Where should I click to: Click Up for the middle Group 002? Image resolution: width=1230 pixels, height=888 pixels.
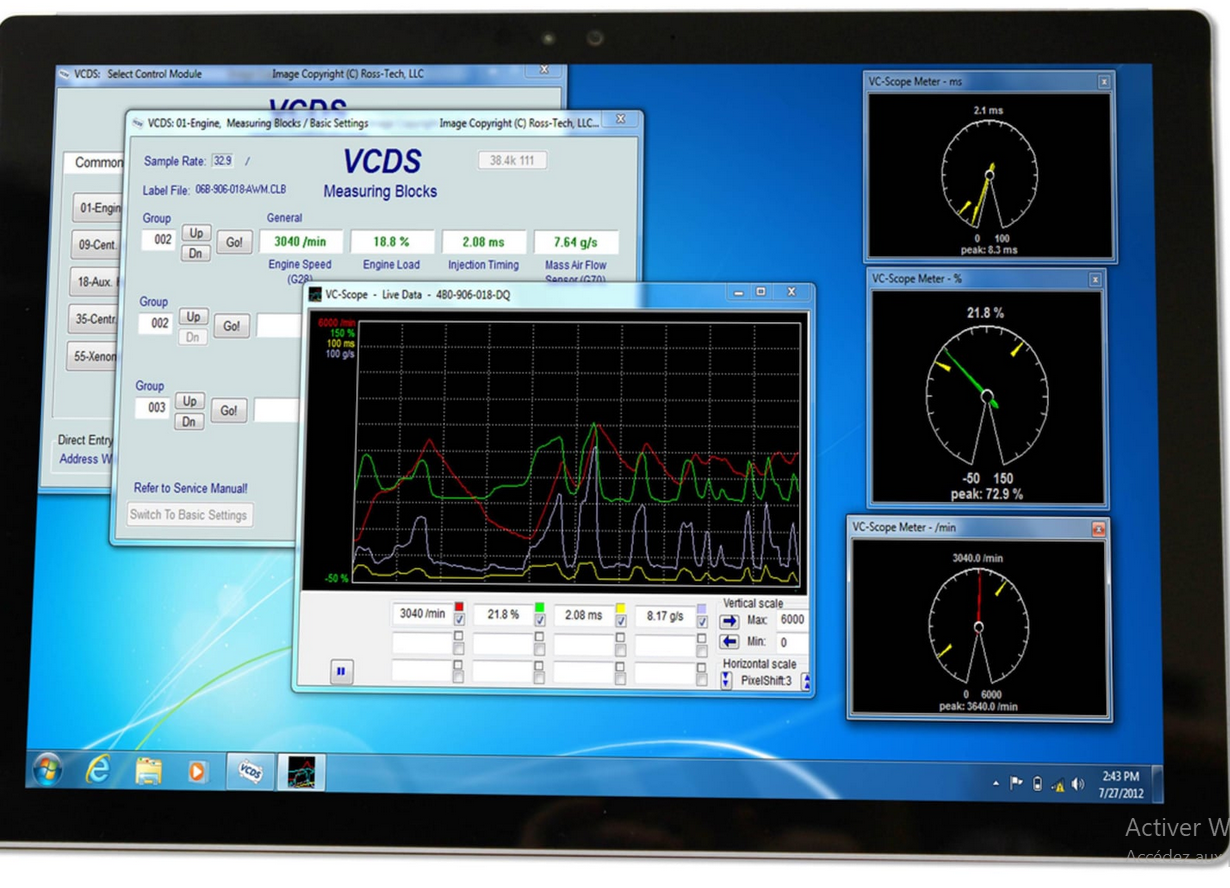point(192,317)
